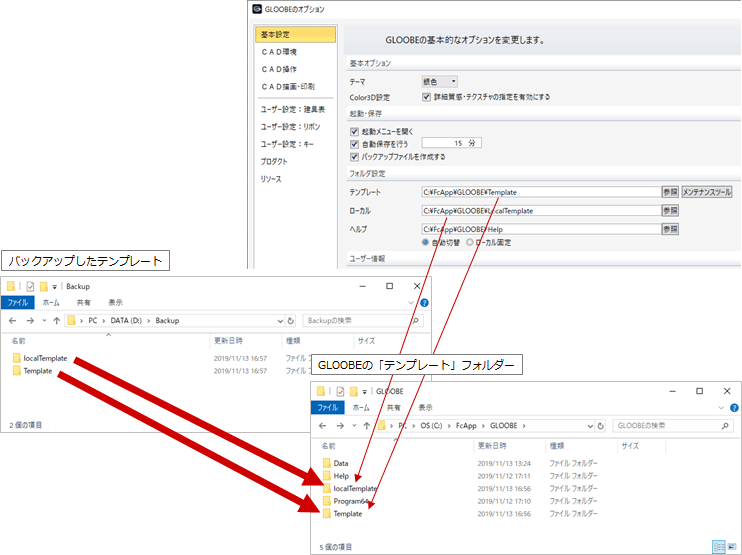
Task: Toggle バックアップファイルを作成する checkbox
Action: (x=354, y=157)
